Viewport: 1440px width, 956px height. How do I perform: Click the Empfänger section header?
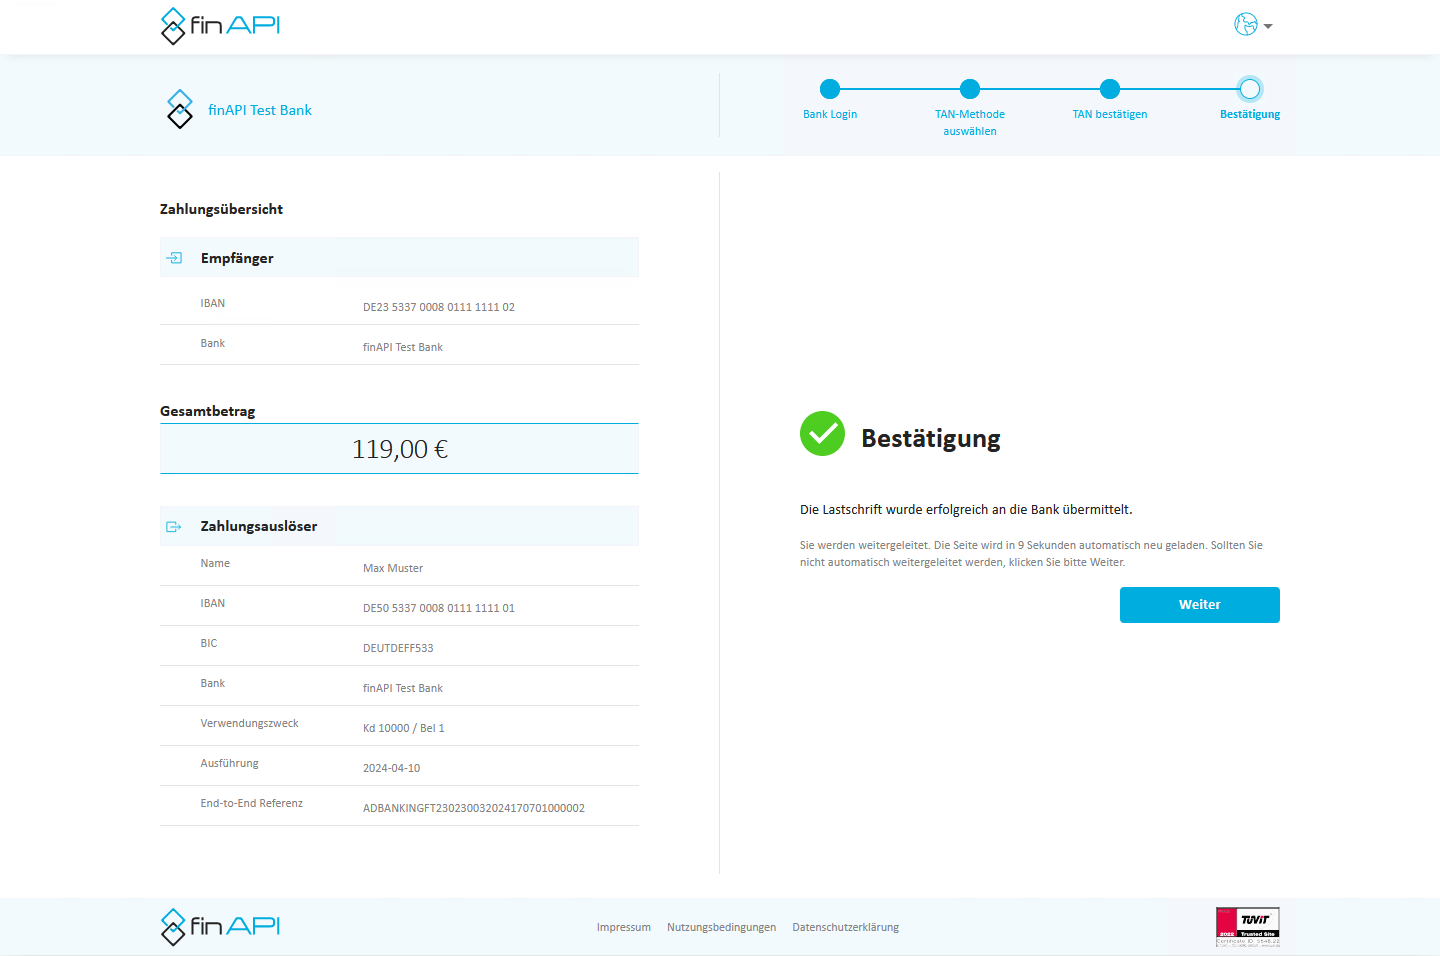click(399, 257)
